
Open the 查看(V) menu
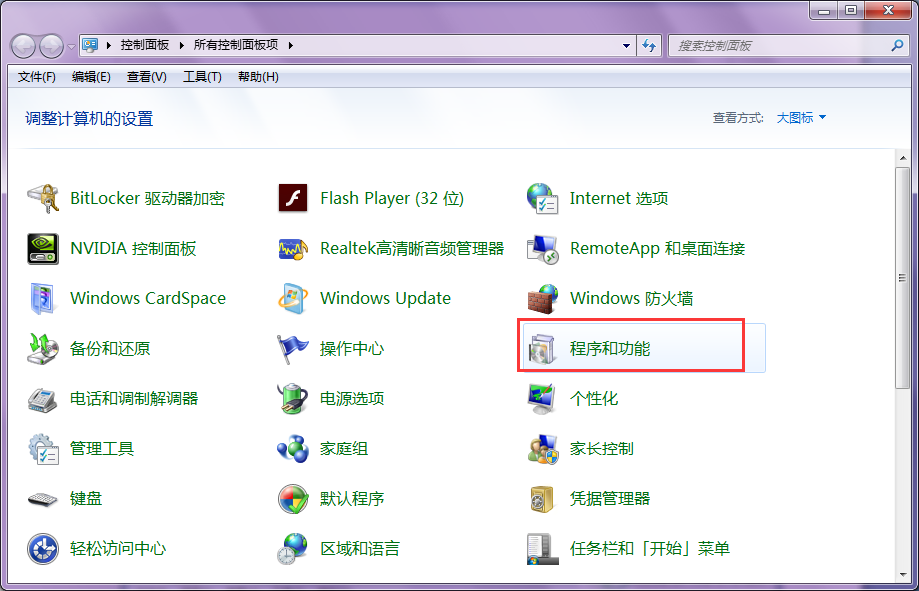[147, 77]
